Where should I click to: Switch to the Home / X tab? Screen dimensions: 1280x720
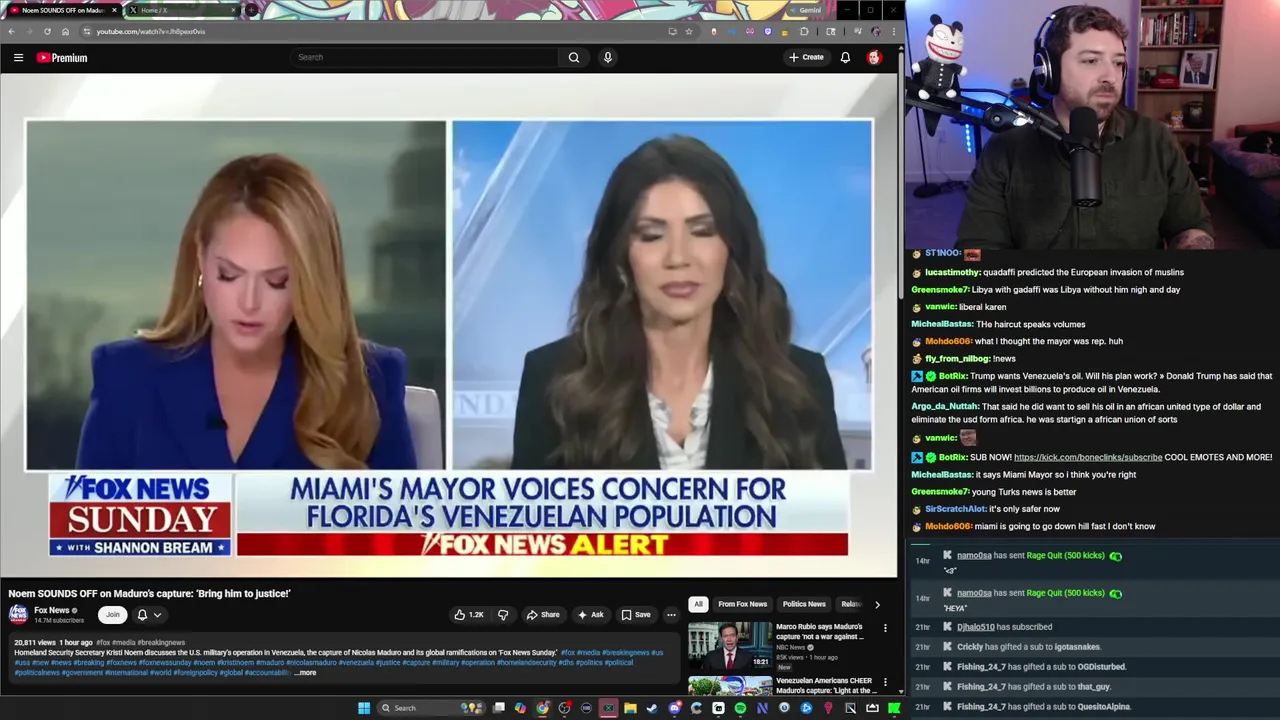pyautogui.click(x=183, y=10)
